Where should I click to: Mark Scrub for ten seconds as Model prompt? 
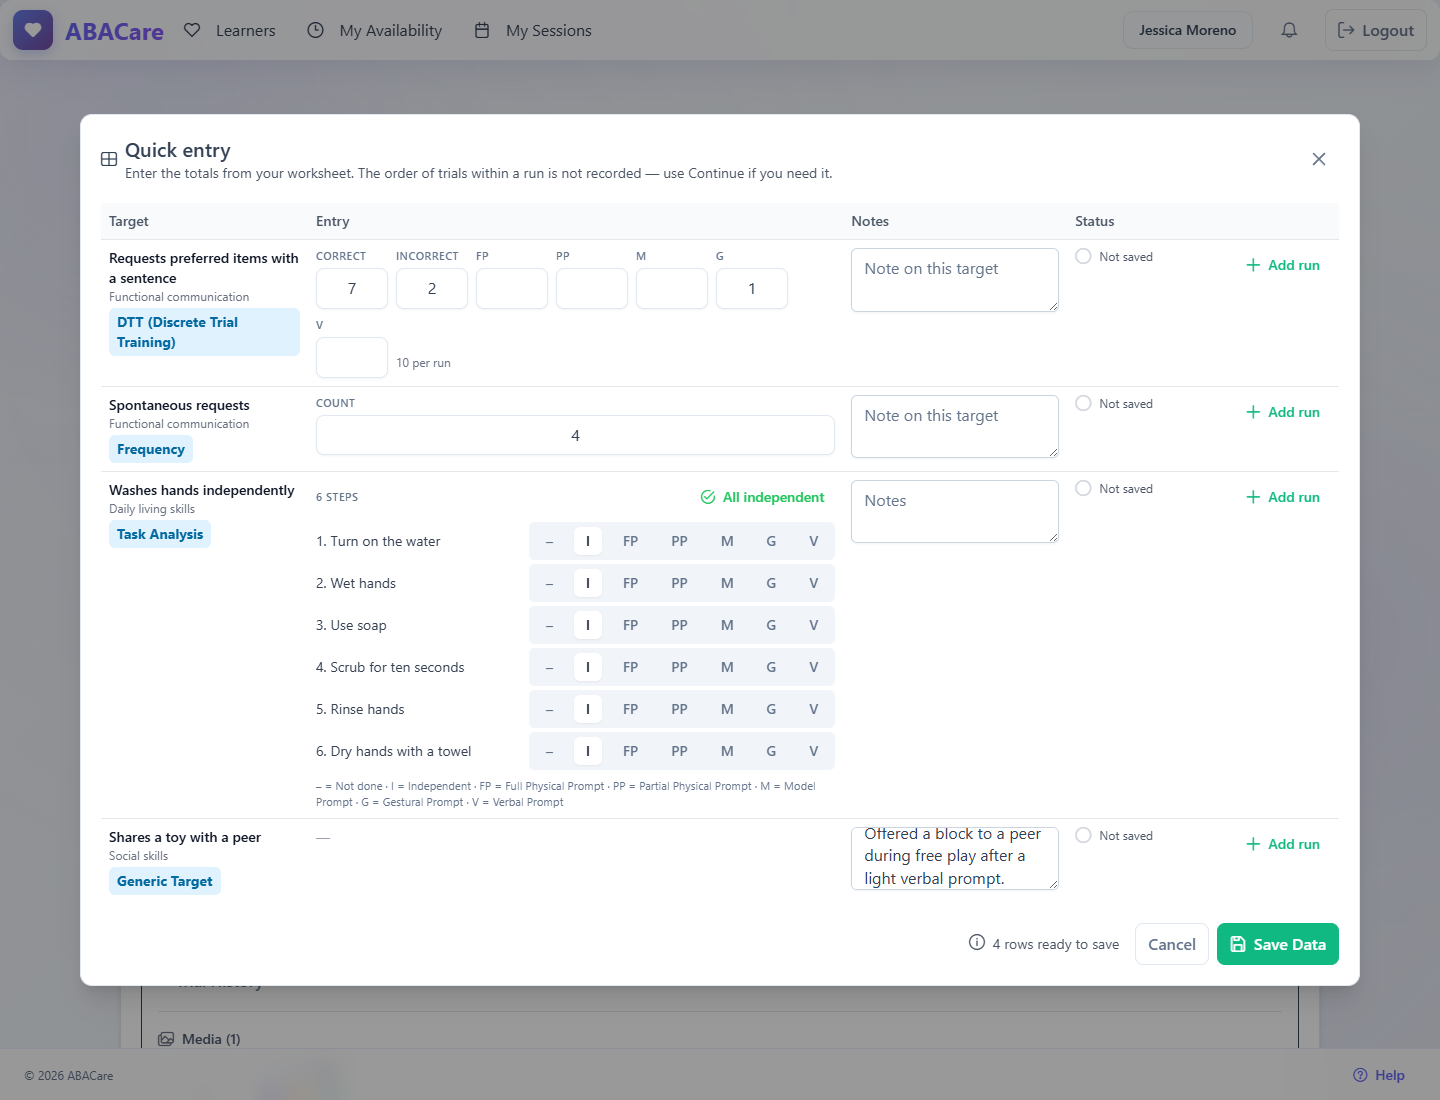point(727,667)
